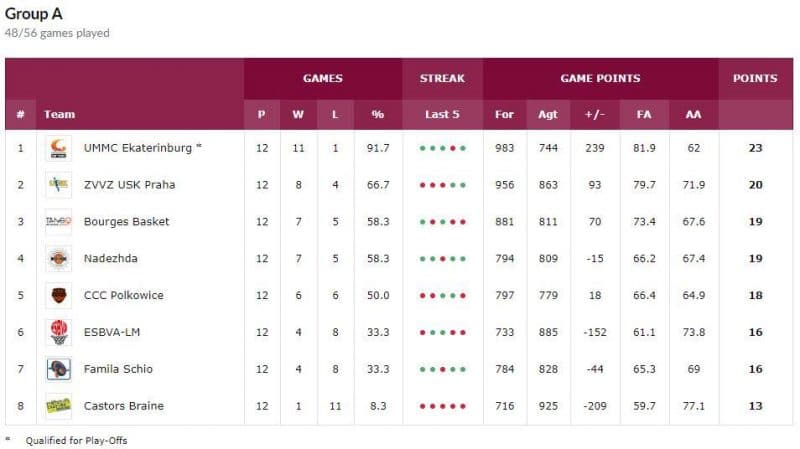Image resolution: width=800 pixels, height=449 pixels.
Task: Sort the table by W column
Action: (298, 114)
